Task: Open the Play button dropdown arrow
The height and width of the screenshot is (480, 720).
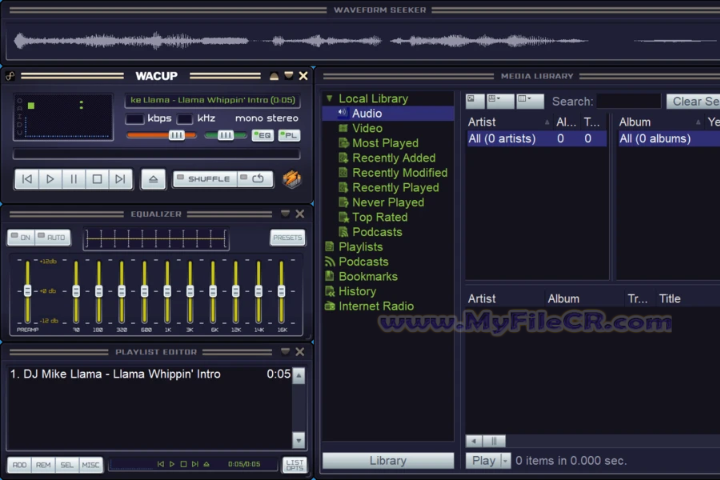Action: 506,461
